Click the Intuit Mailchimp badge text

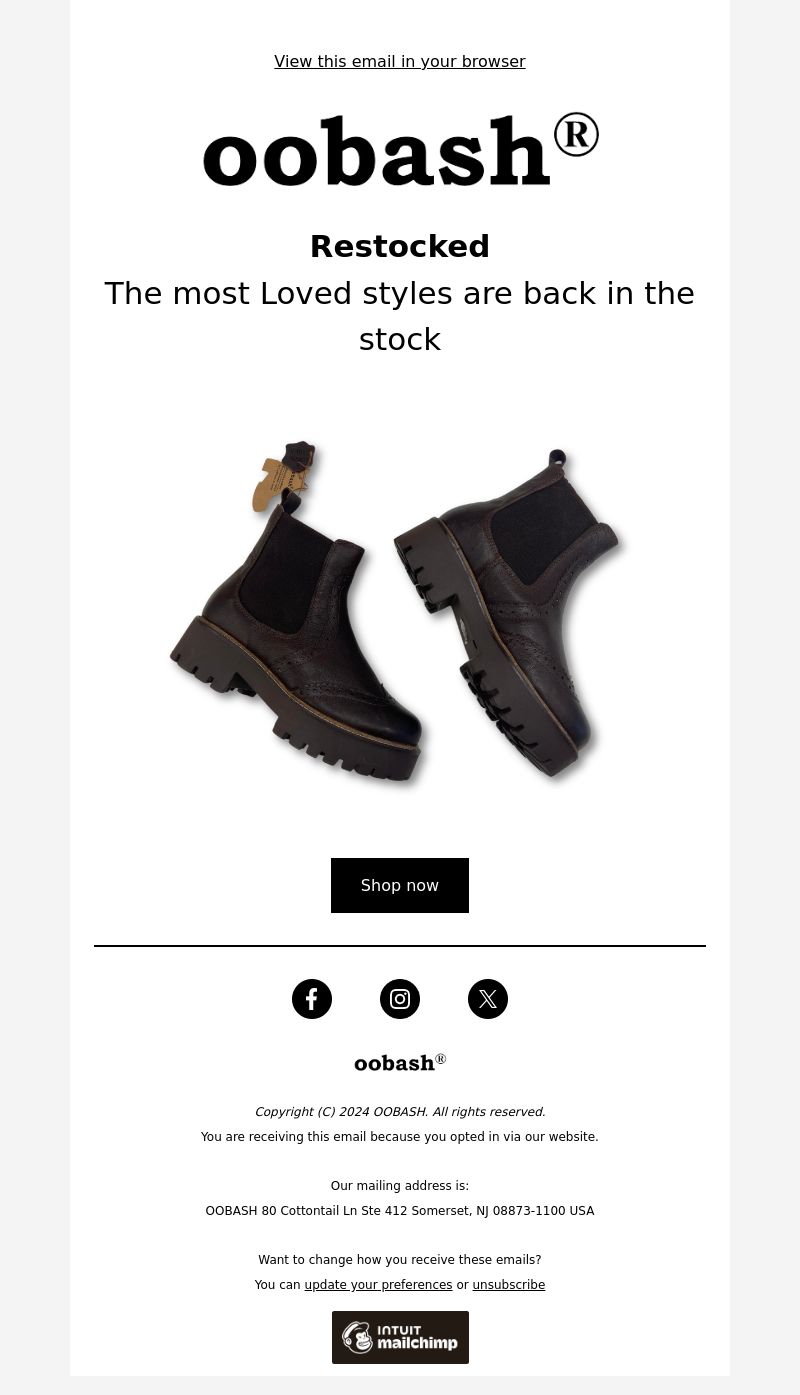tap(417, 1338)
